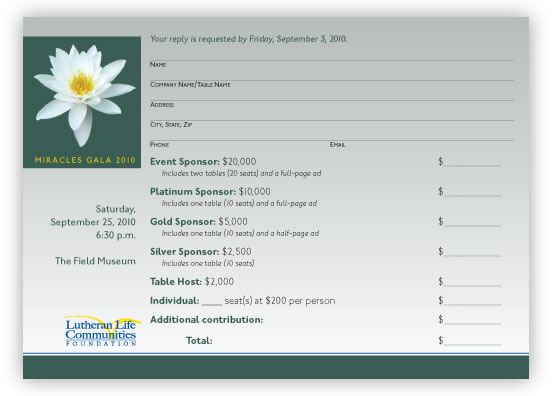Click "Includes two tables (20 seats)" text
The image size is (552, 396).
coord(210,174)
